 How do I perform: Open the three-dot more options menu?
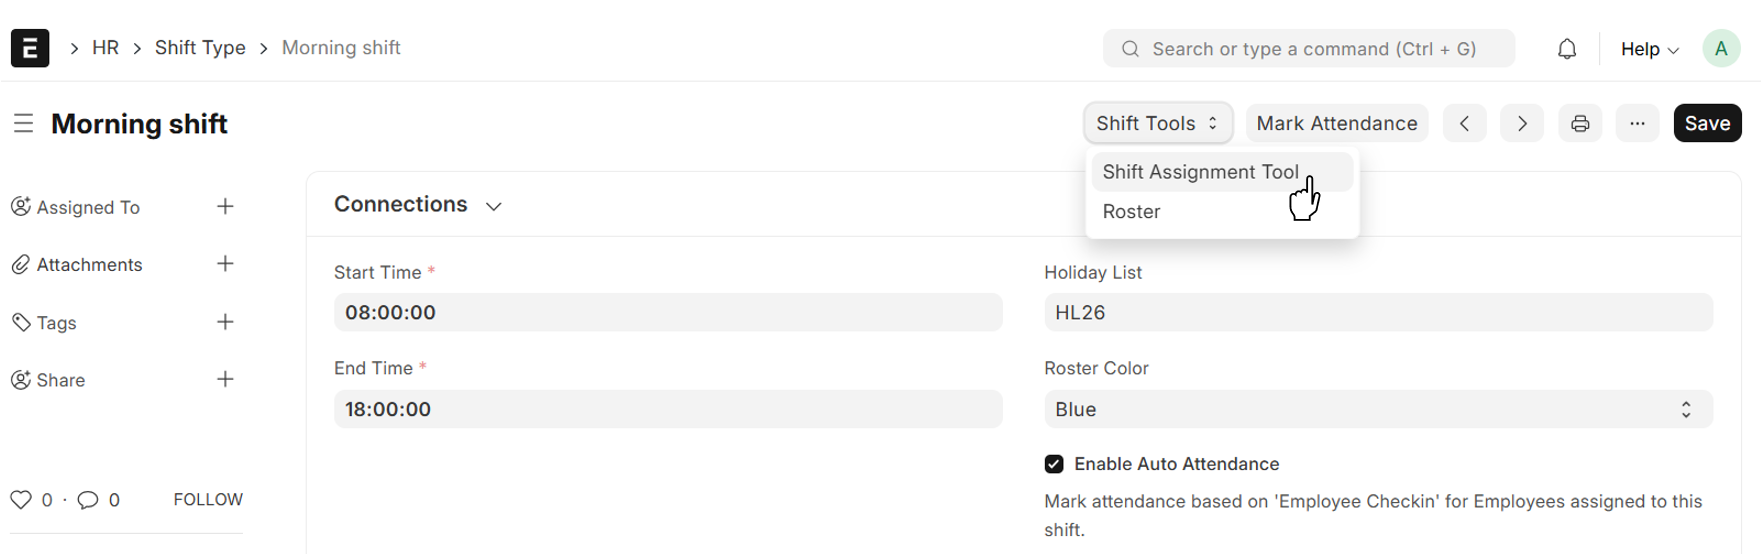1637,124
